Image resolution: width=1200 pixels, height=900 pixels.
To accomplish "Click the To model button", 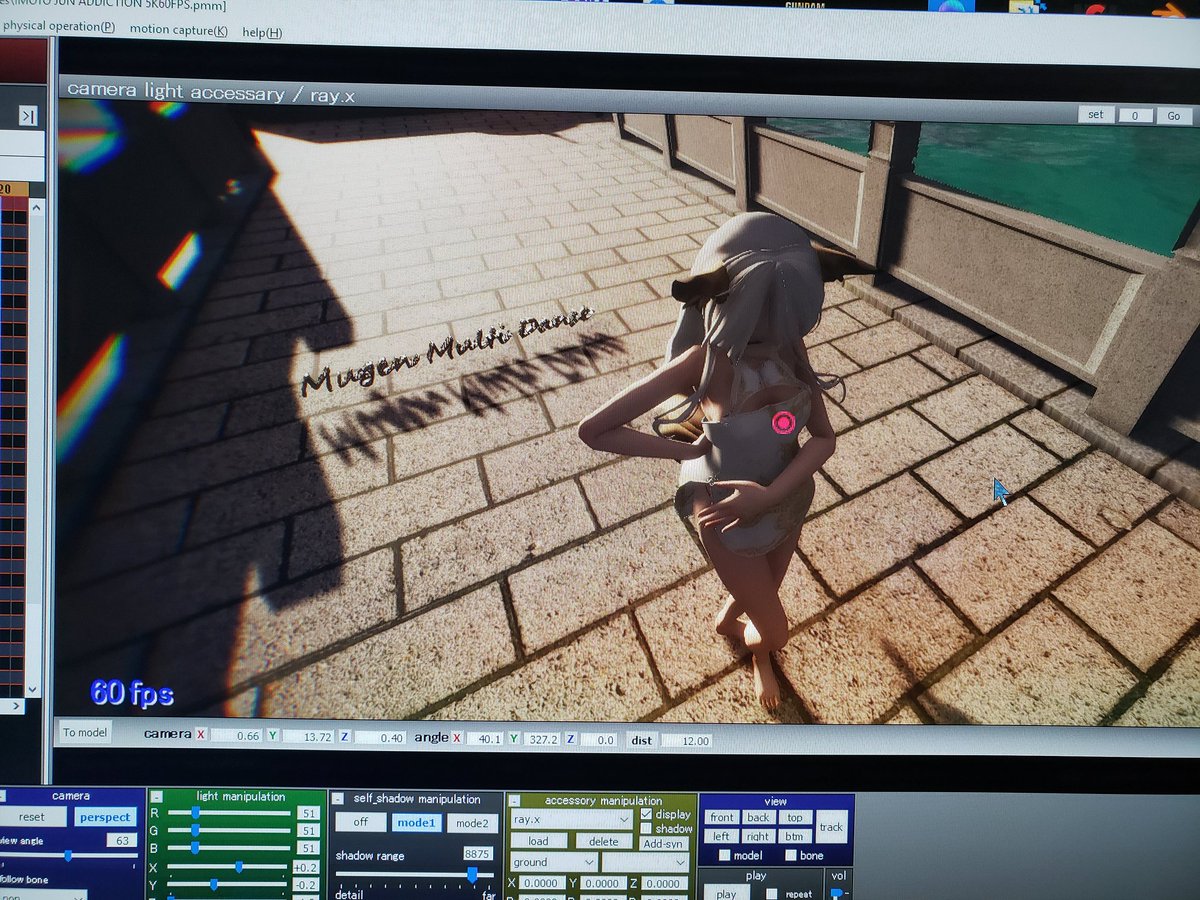I will pyautogui.click(x=85, y=733).
